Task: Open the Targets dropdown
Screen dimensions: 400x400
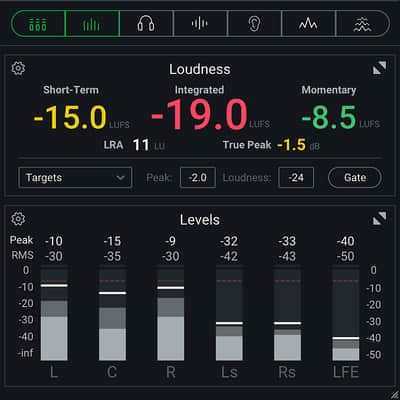Action: (75, 178)
